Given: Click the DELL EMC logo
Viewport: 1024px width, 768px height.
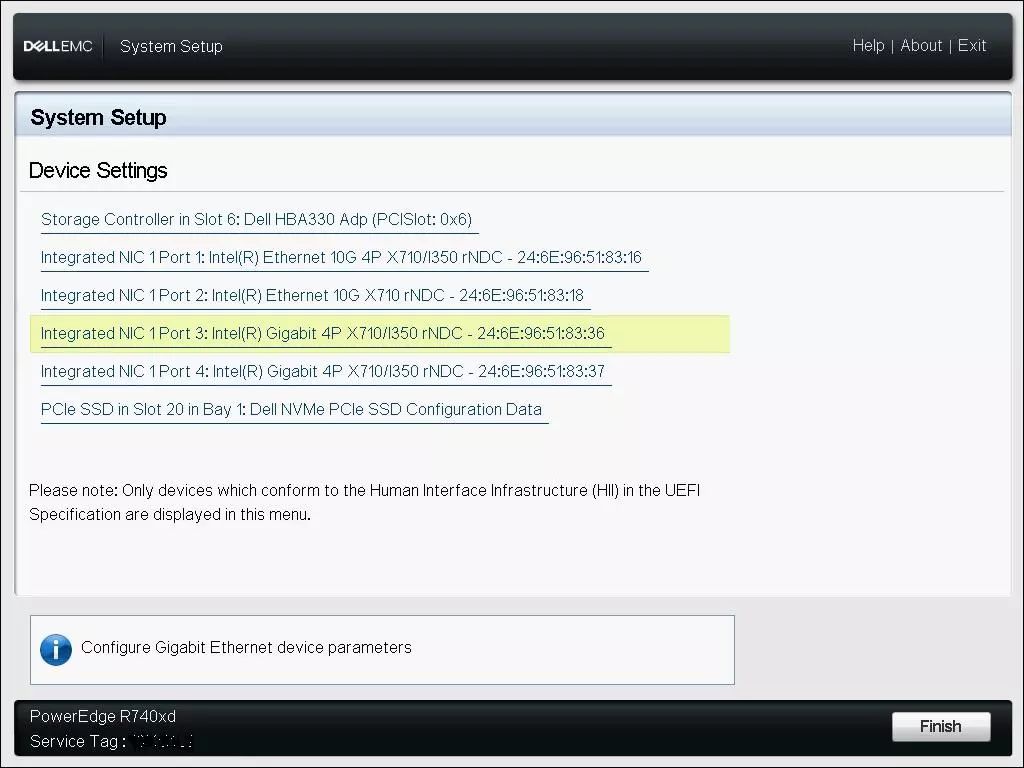Looking at the screenshot, I should tap(58, 46).
